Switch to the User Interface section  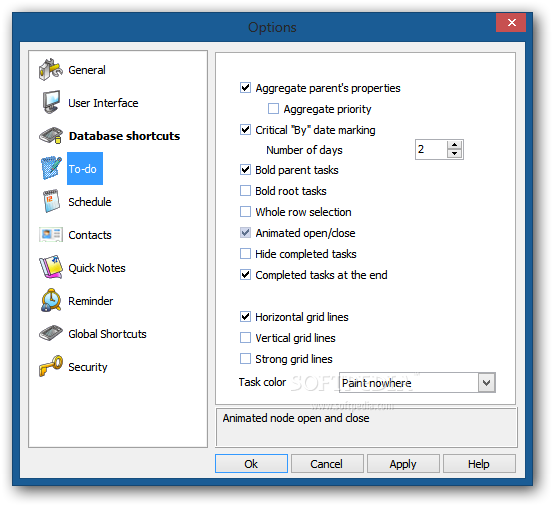(103, 103)
